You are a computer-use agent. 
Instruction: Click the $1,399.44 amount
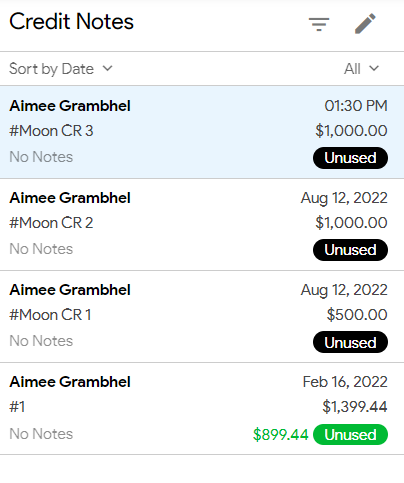(x=355, y=407)
